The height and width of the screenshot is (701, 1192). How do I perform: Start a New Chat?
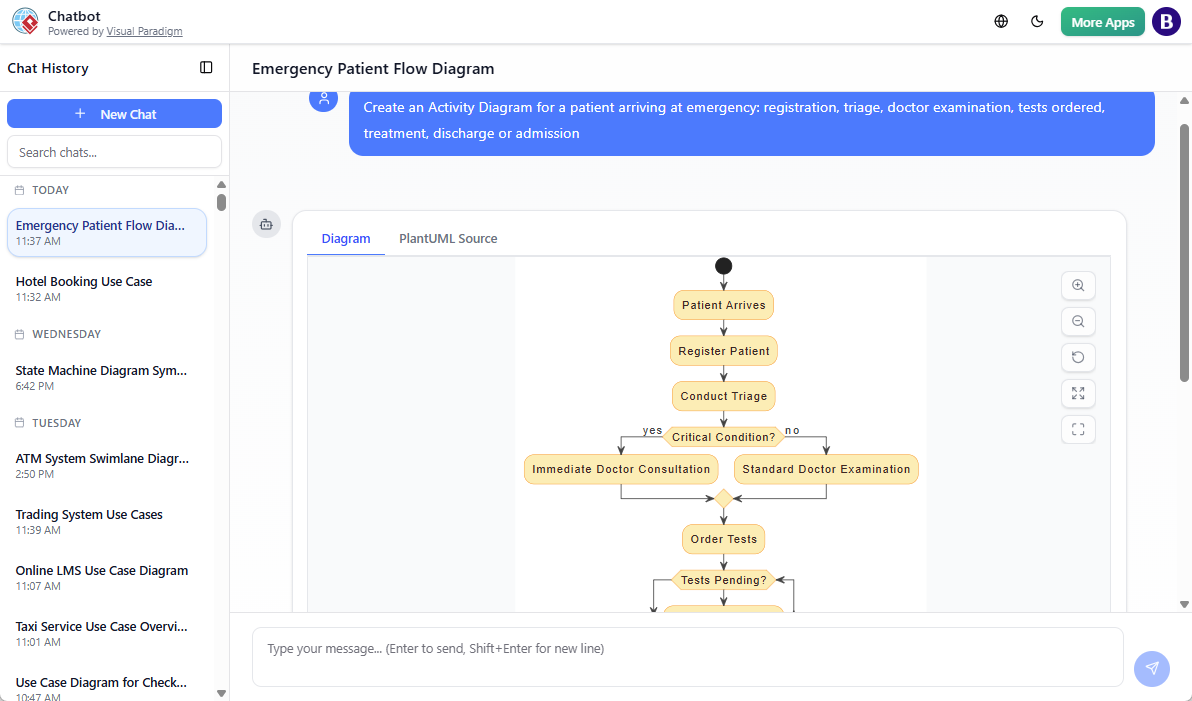pyautogui.click(x=114, y=113)
